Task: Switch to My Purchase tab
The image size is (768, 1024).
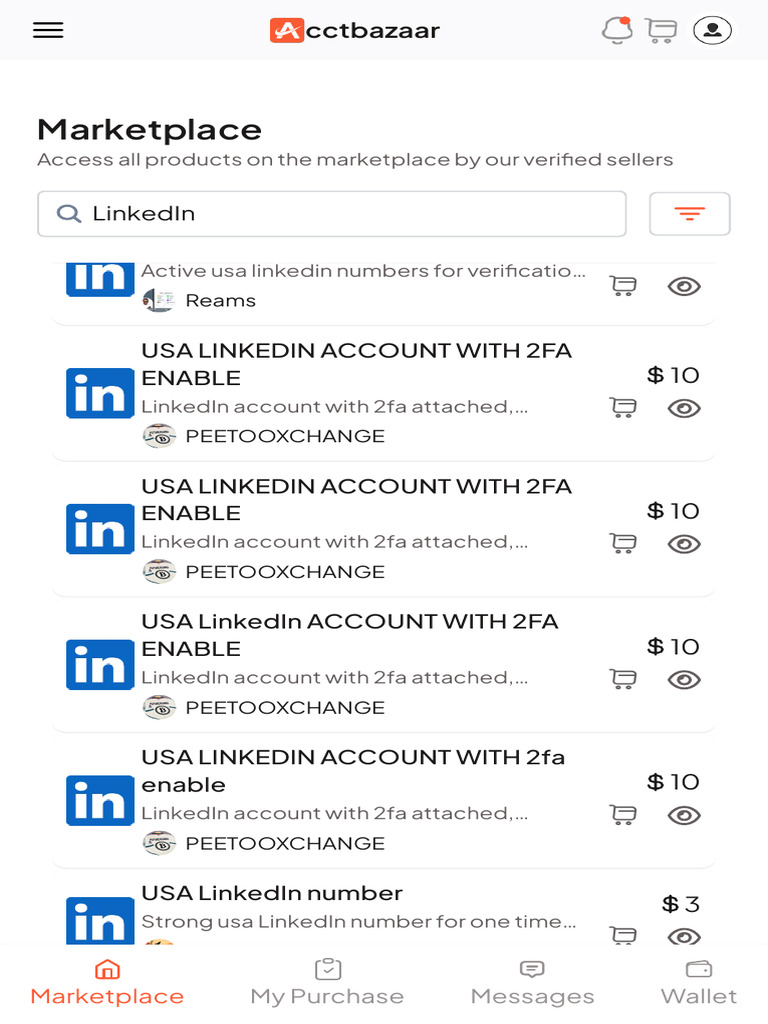Action: [327, 982]
